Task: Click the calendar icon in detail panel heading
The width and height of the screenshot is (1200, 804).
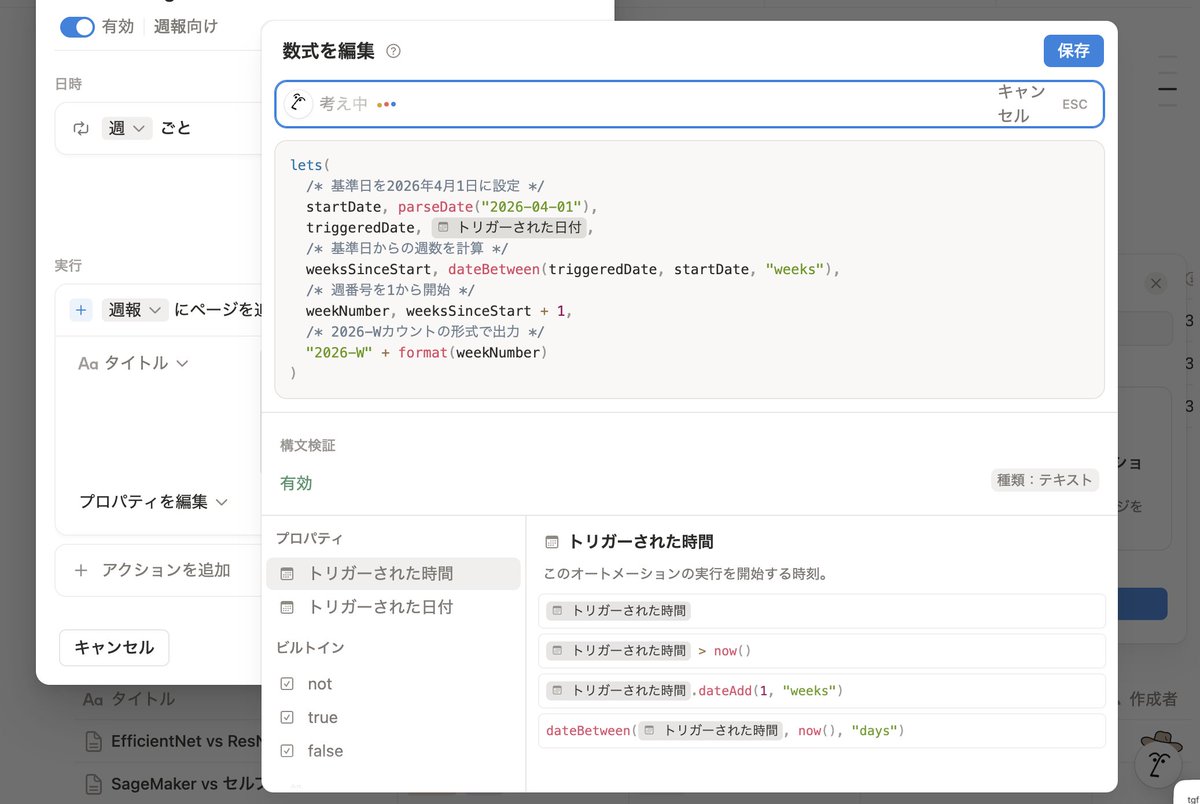Action: point(551,542)
